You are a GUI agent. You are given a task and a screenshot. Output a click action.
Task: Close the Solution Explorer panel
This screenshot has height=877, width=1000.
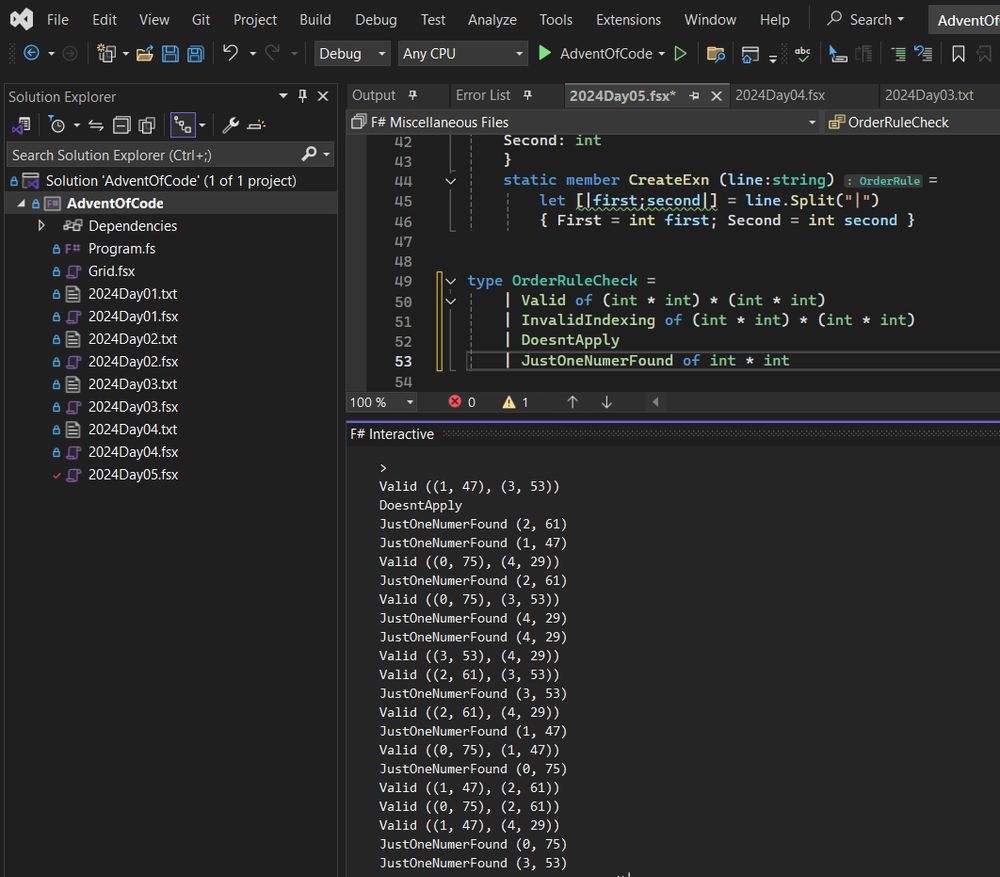point(323,96)
